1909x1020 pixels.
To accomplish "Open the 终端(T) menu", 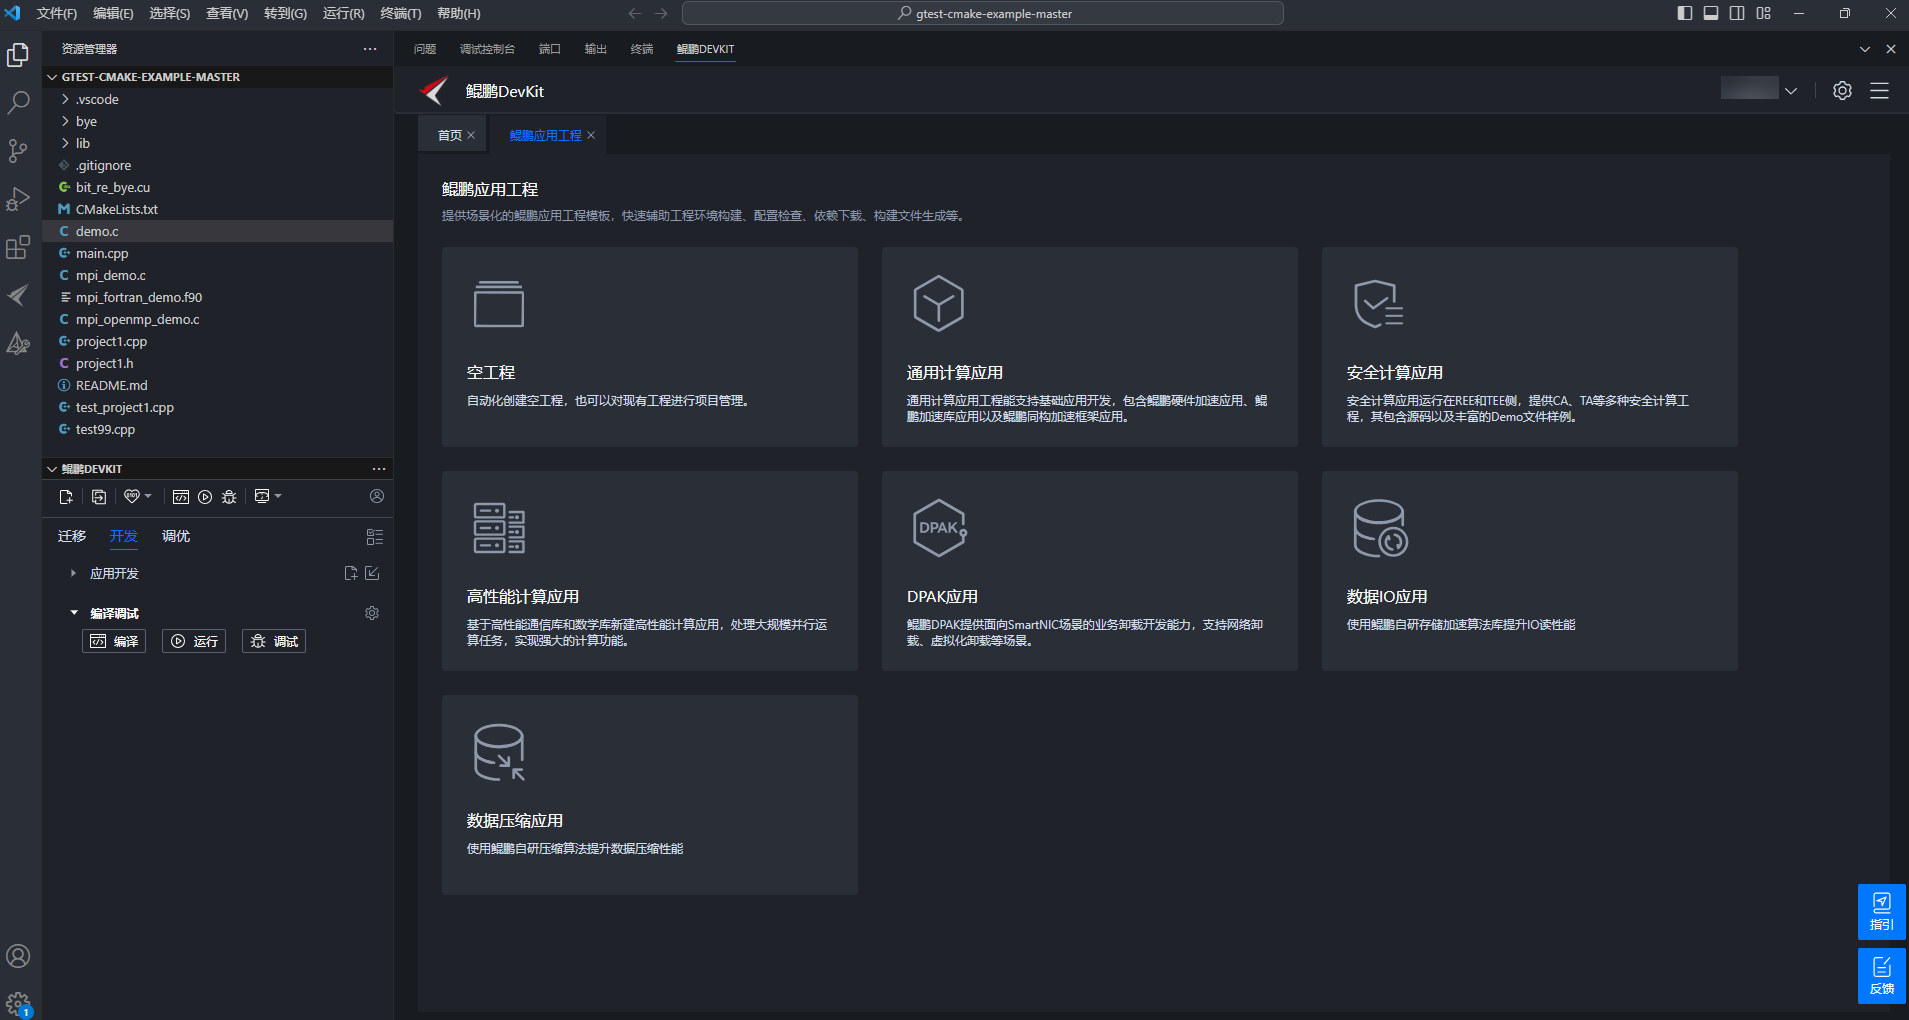I will click(401, 13).
